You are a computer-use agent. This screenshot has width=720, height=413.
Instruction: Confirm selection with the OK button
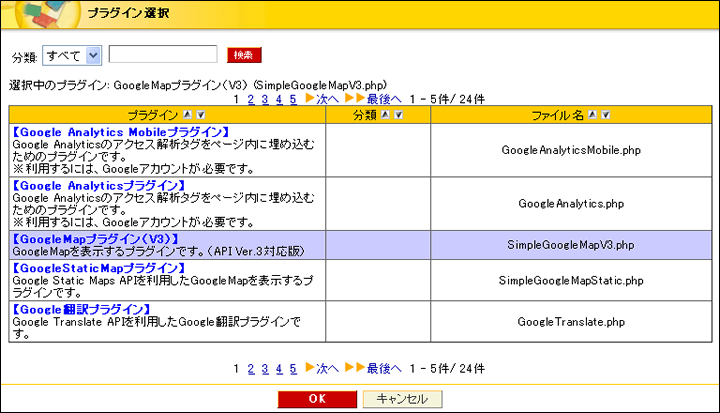tap(316, 398)
